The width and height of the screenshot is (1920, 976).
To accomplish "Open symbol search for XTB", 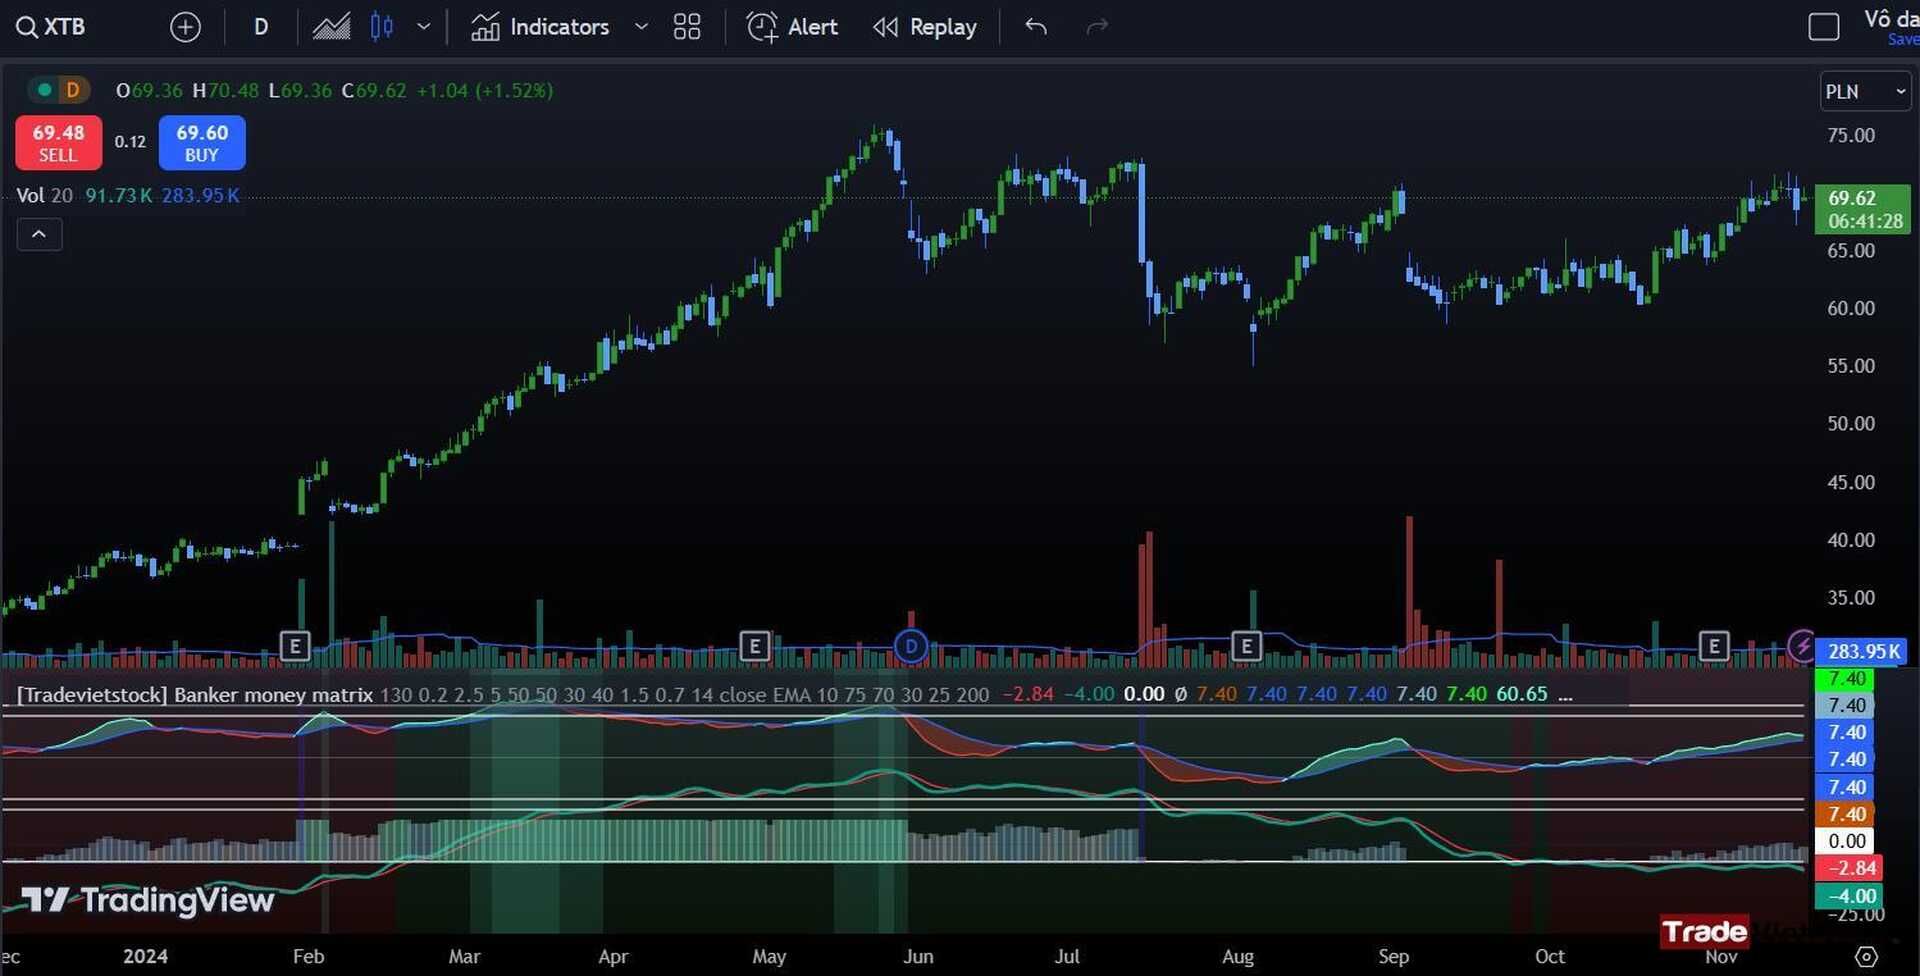I will 52,27.
